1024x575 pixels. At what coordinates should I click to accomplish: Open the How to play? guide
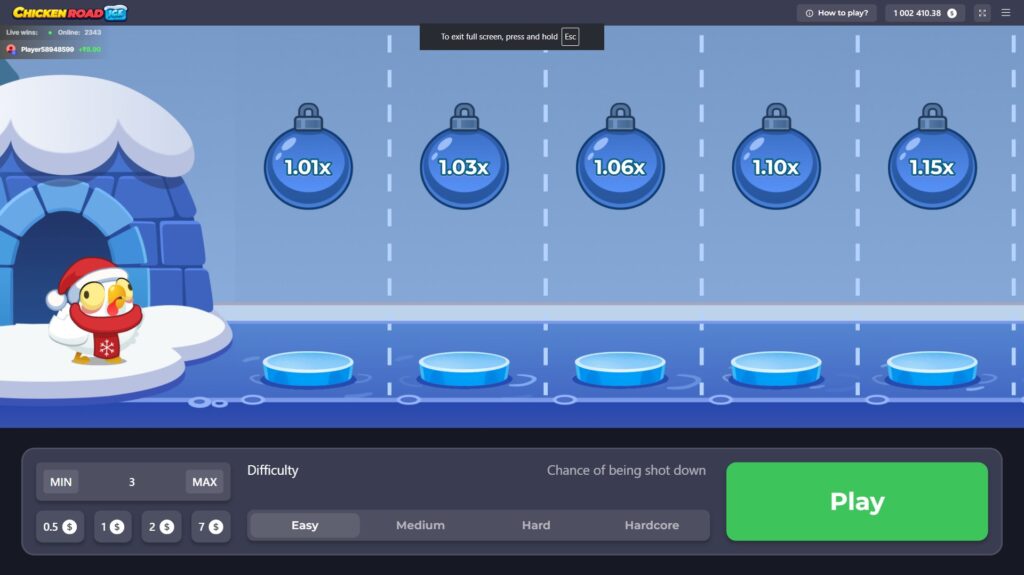tap(837, 13)
